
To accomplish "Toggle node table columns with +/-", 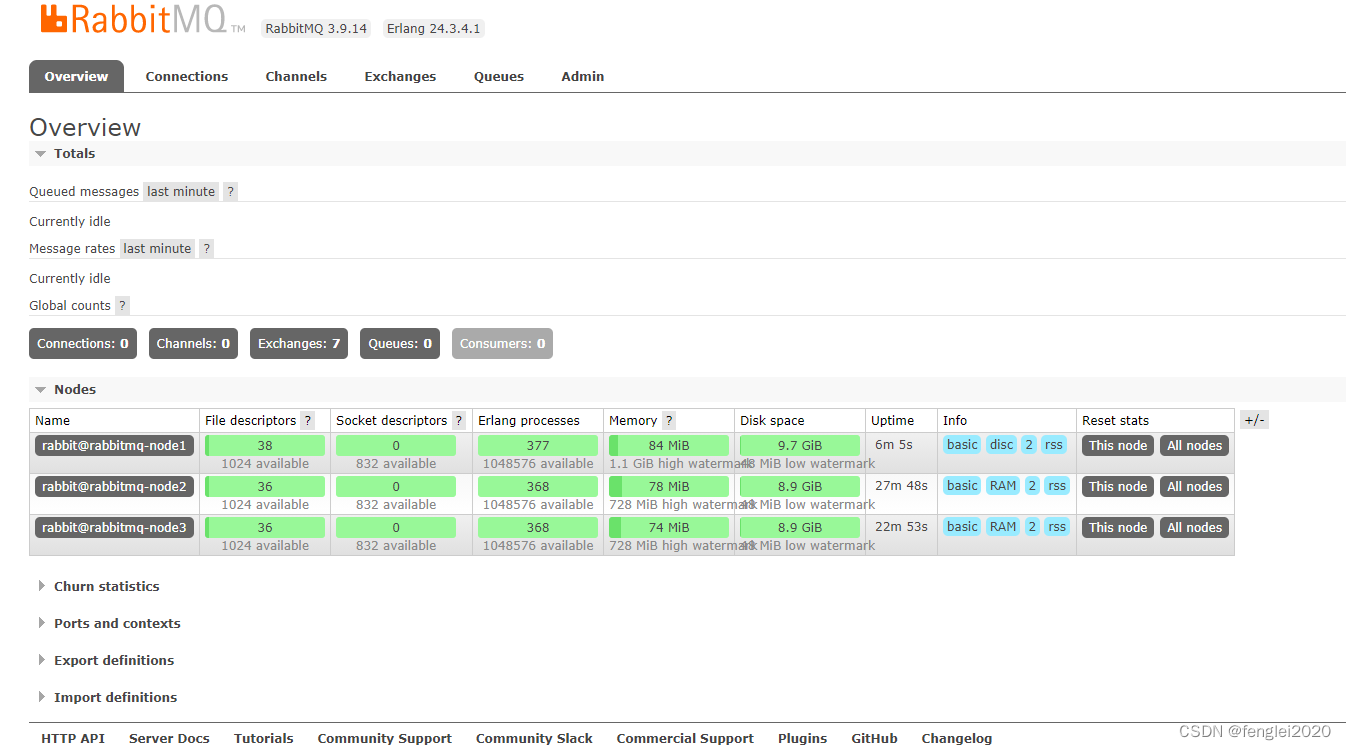I will [1254, 421].
